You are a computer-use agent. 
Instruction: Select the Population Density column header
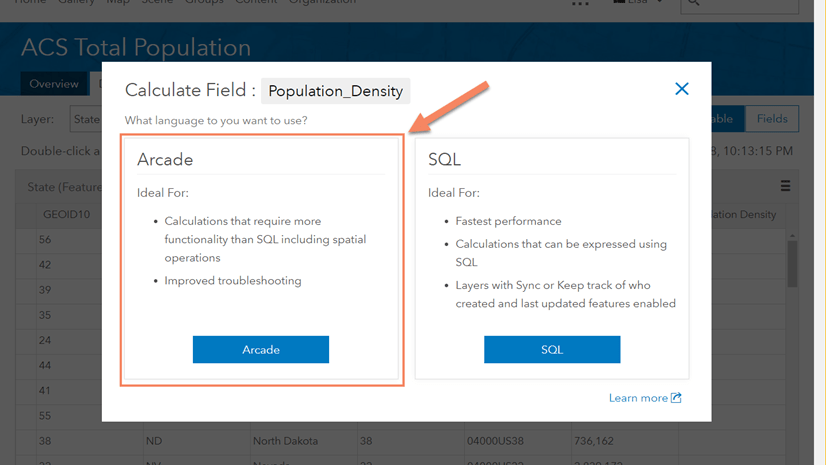pyautogui.click(x=742, y=214)
